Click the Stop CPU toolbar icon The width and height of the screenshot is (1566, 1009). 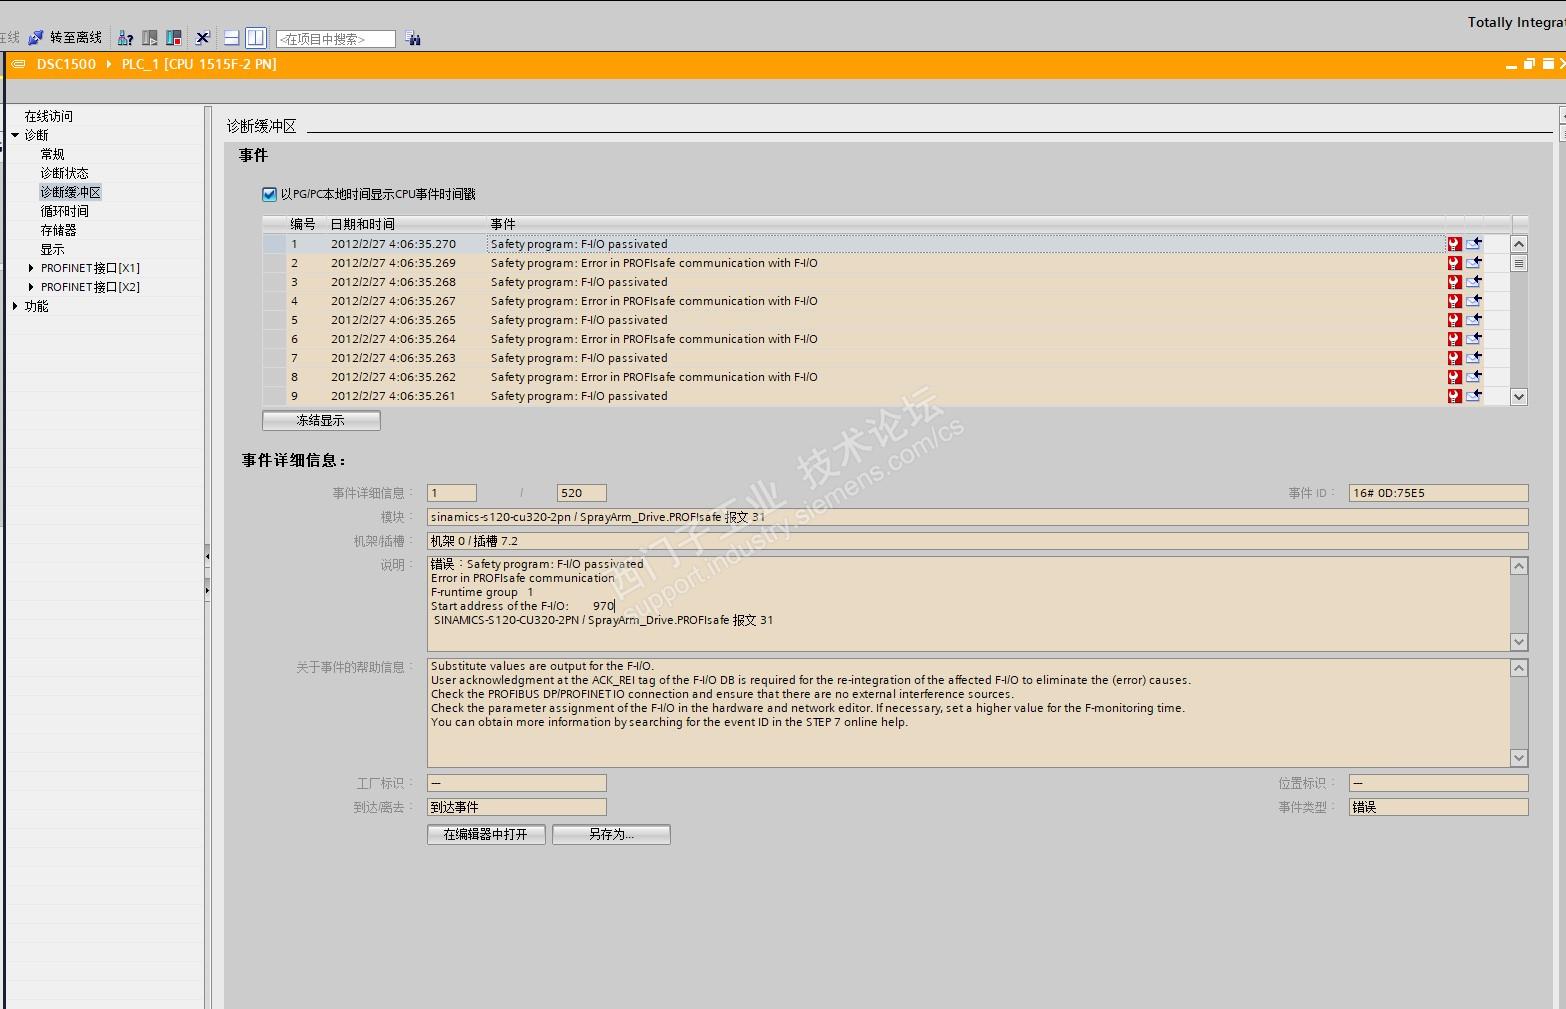pos(174,38)
